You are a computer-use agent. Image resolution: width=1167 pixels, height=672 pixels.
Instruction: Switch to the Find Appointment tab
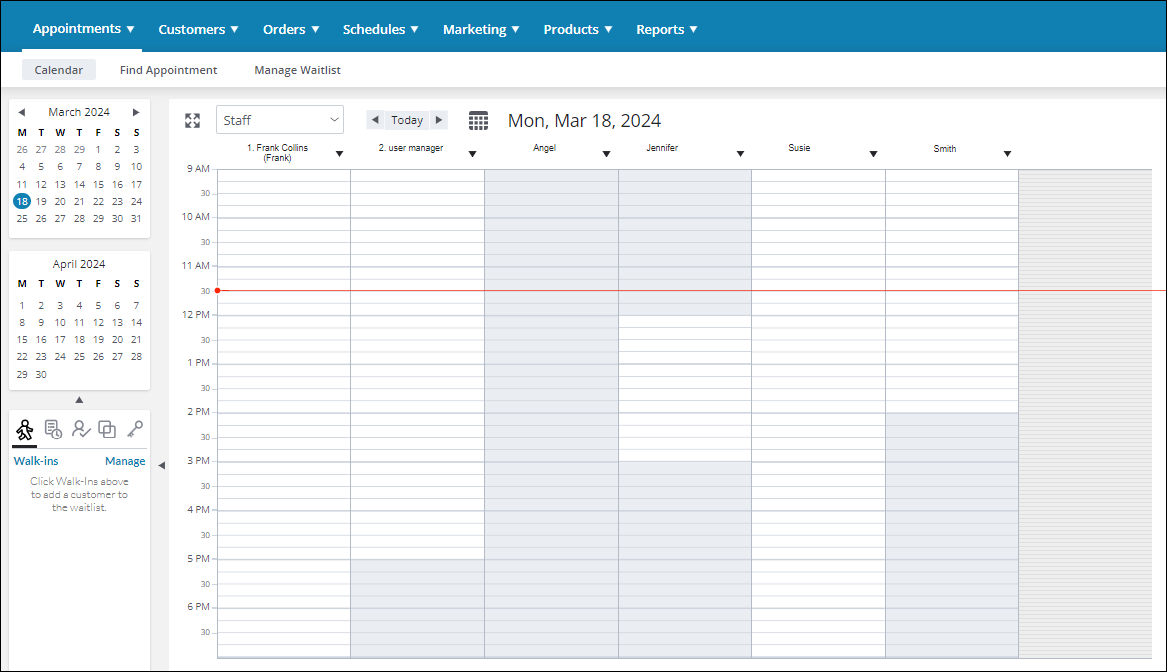(168, 70)
